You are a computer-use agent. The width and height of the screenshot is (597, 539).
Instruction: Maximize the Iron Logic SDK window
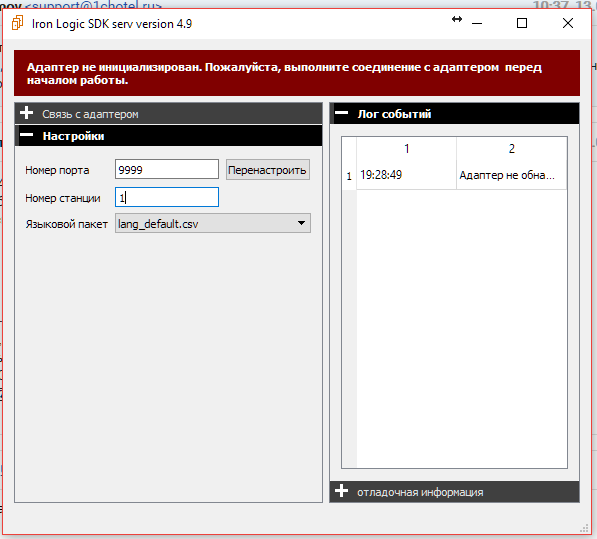[522, 23]
